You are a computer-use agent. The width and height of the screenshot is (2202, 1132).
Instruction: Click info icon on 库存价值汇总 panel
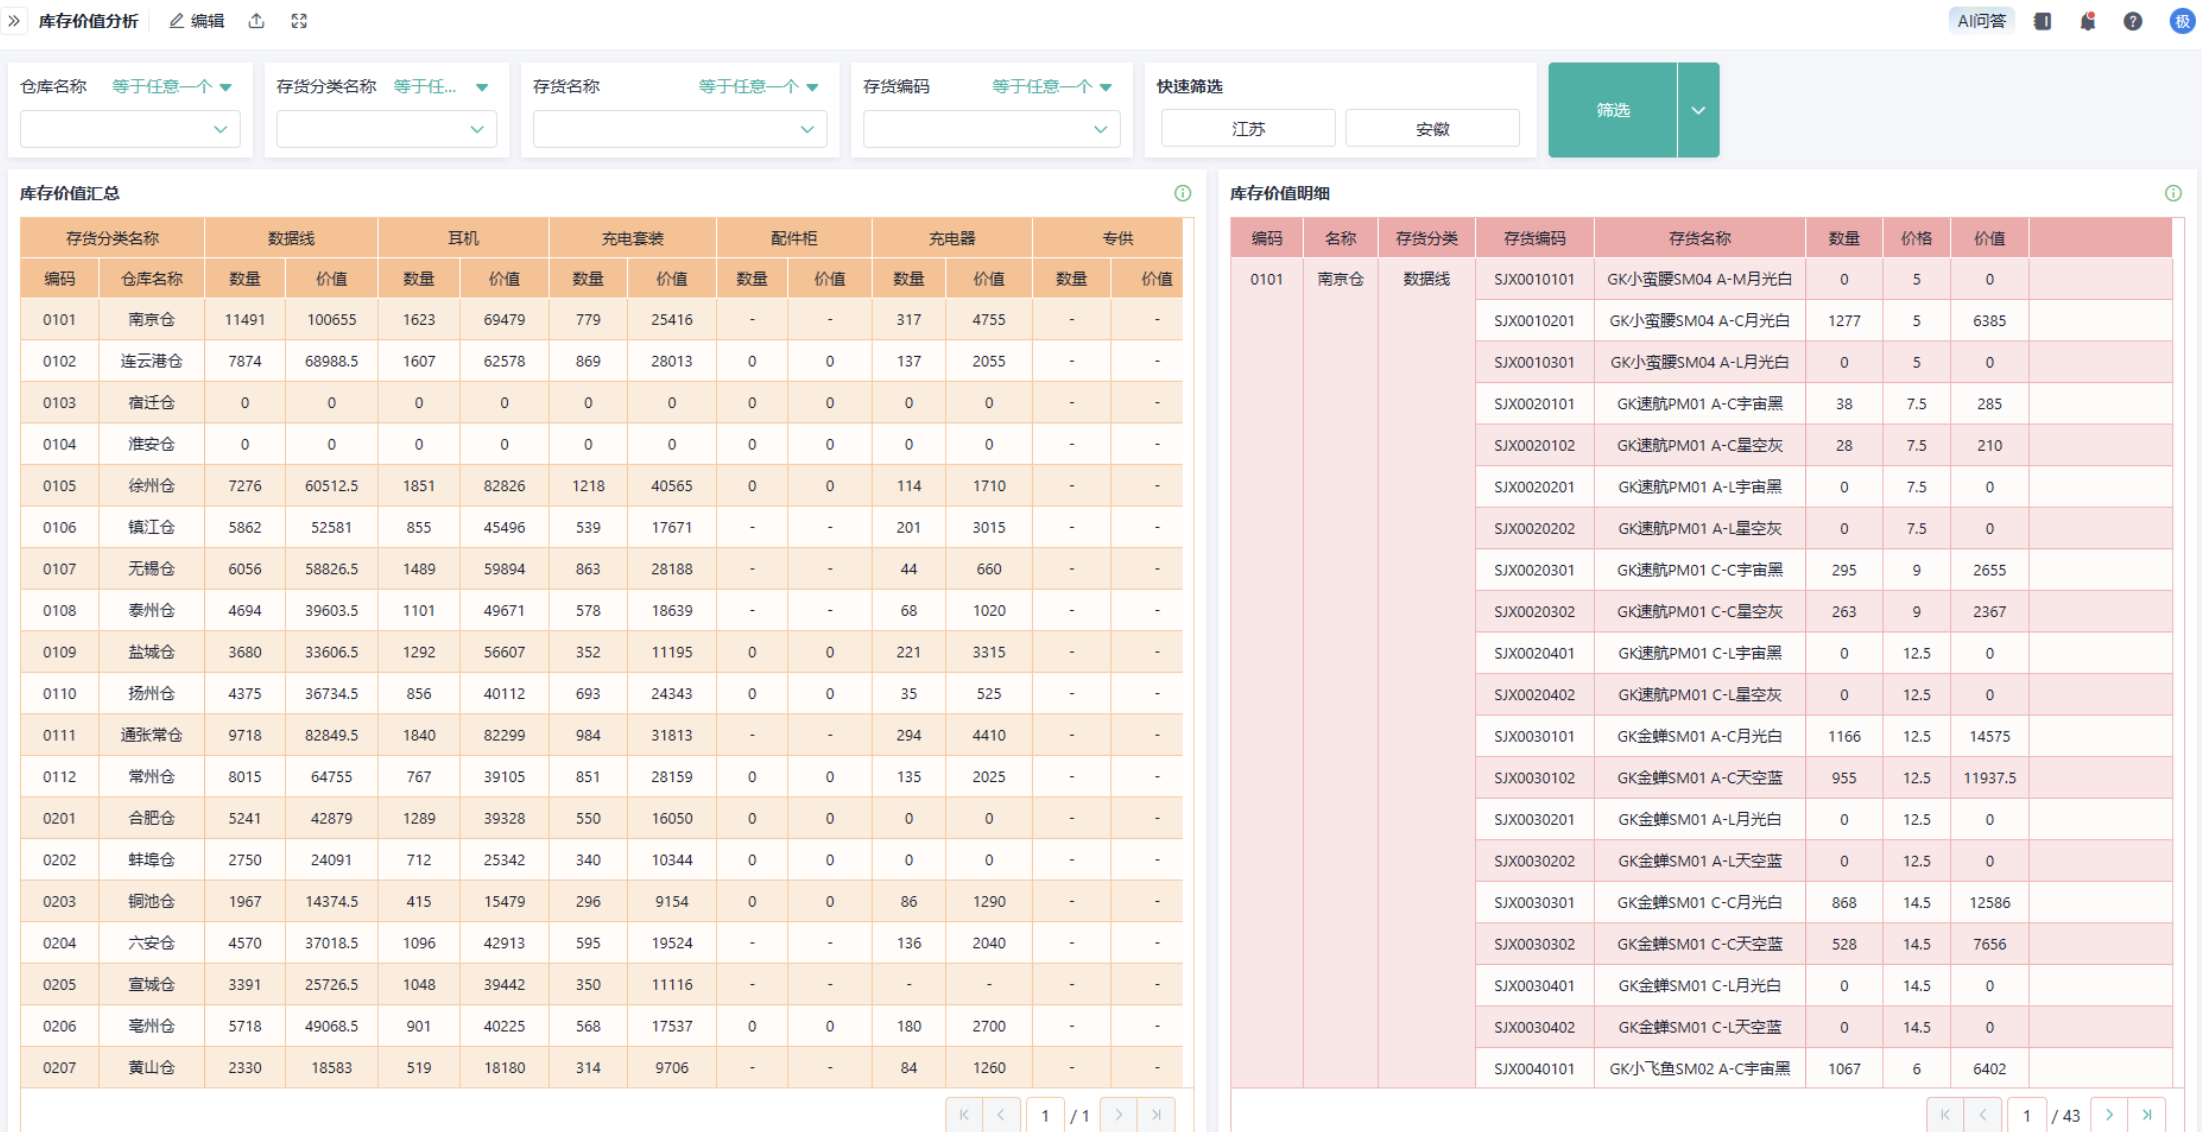(1183, 193)
